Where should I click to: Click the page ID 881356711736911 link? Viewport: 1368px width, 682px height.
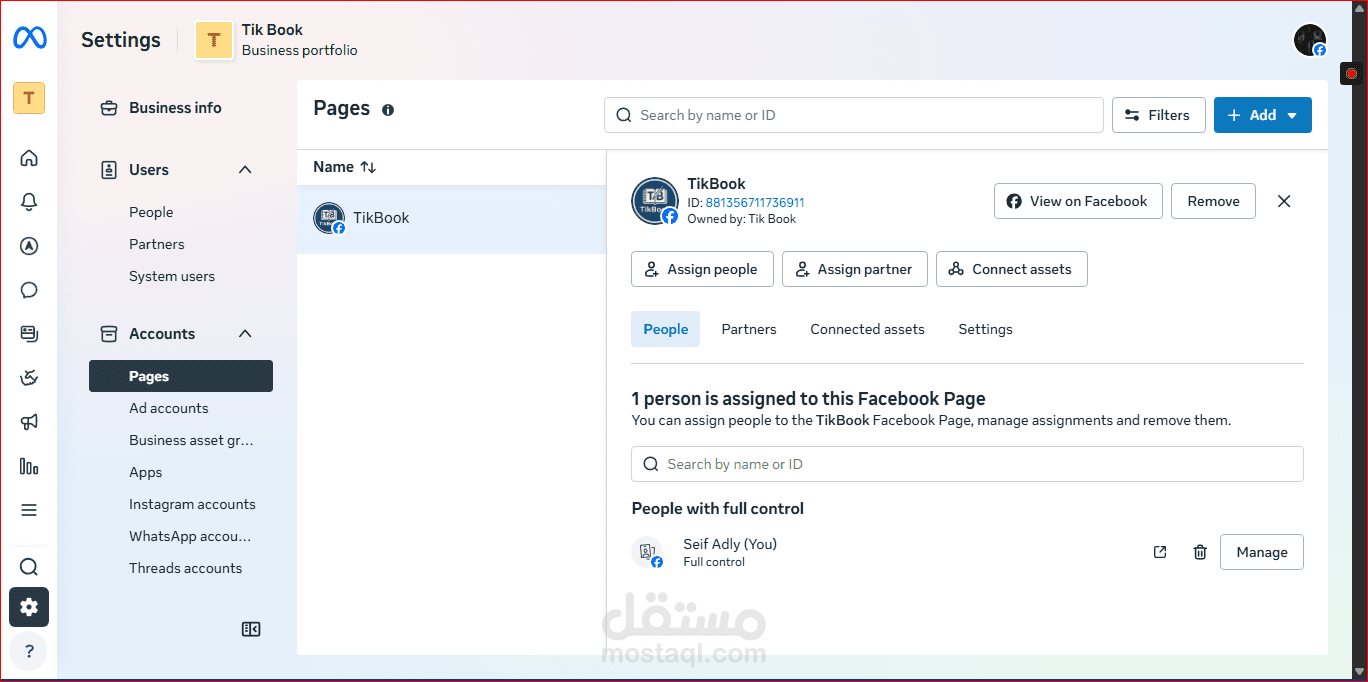[755, 202]
